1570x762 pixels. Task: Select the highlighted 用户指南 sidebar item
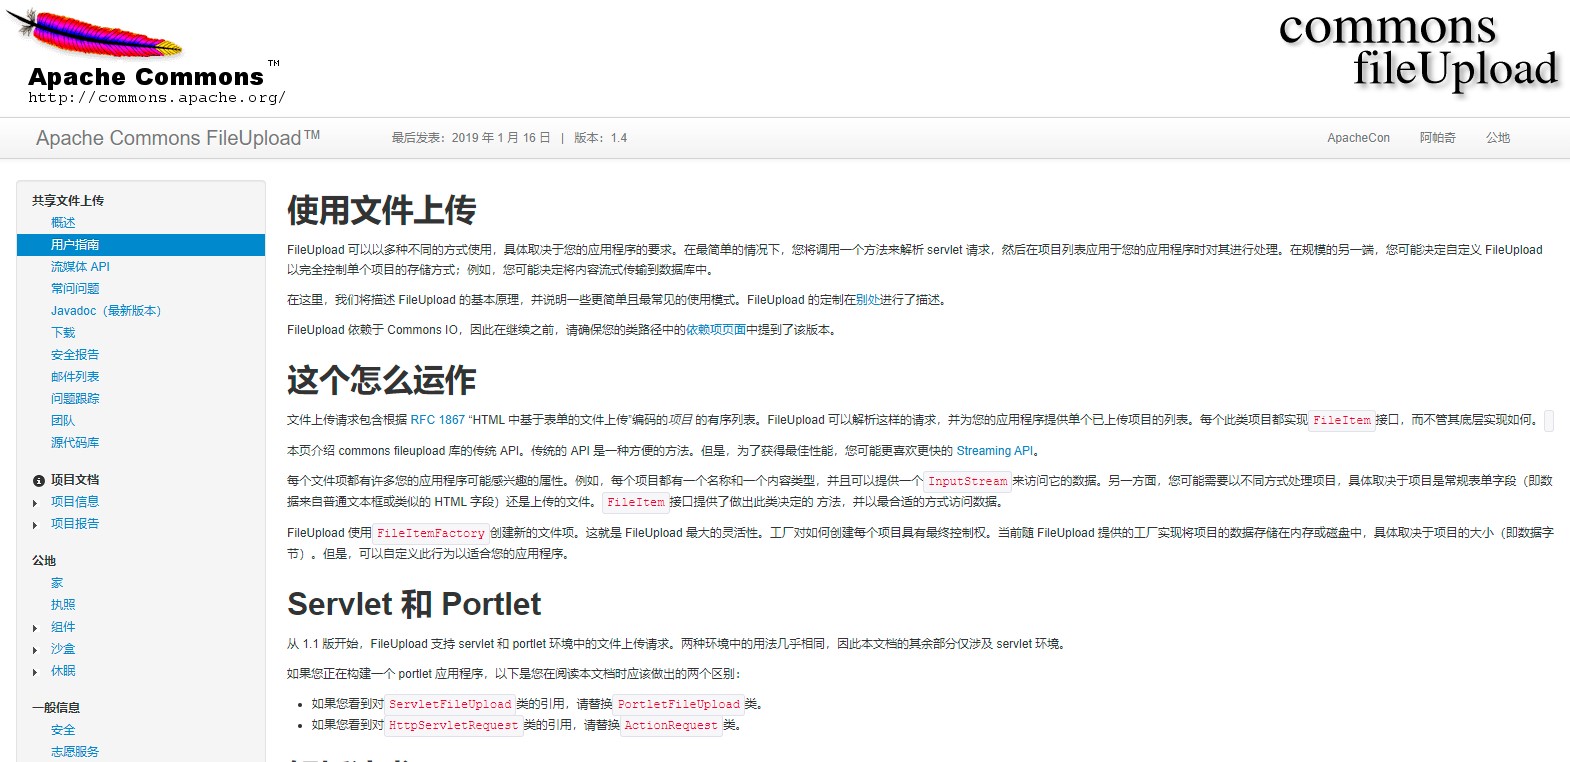click(x=141, y=245)
